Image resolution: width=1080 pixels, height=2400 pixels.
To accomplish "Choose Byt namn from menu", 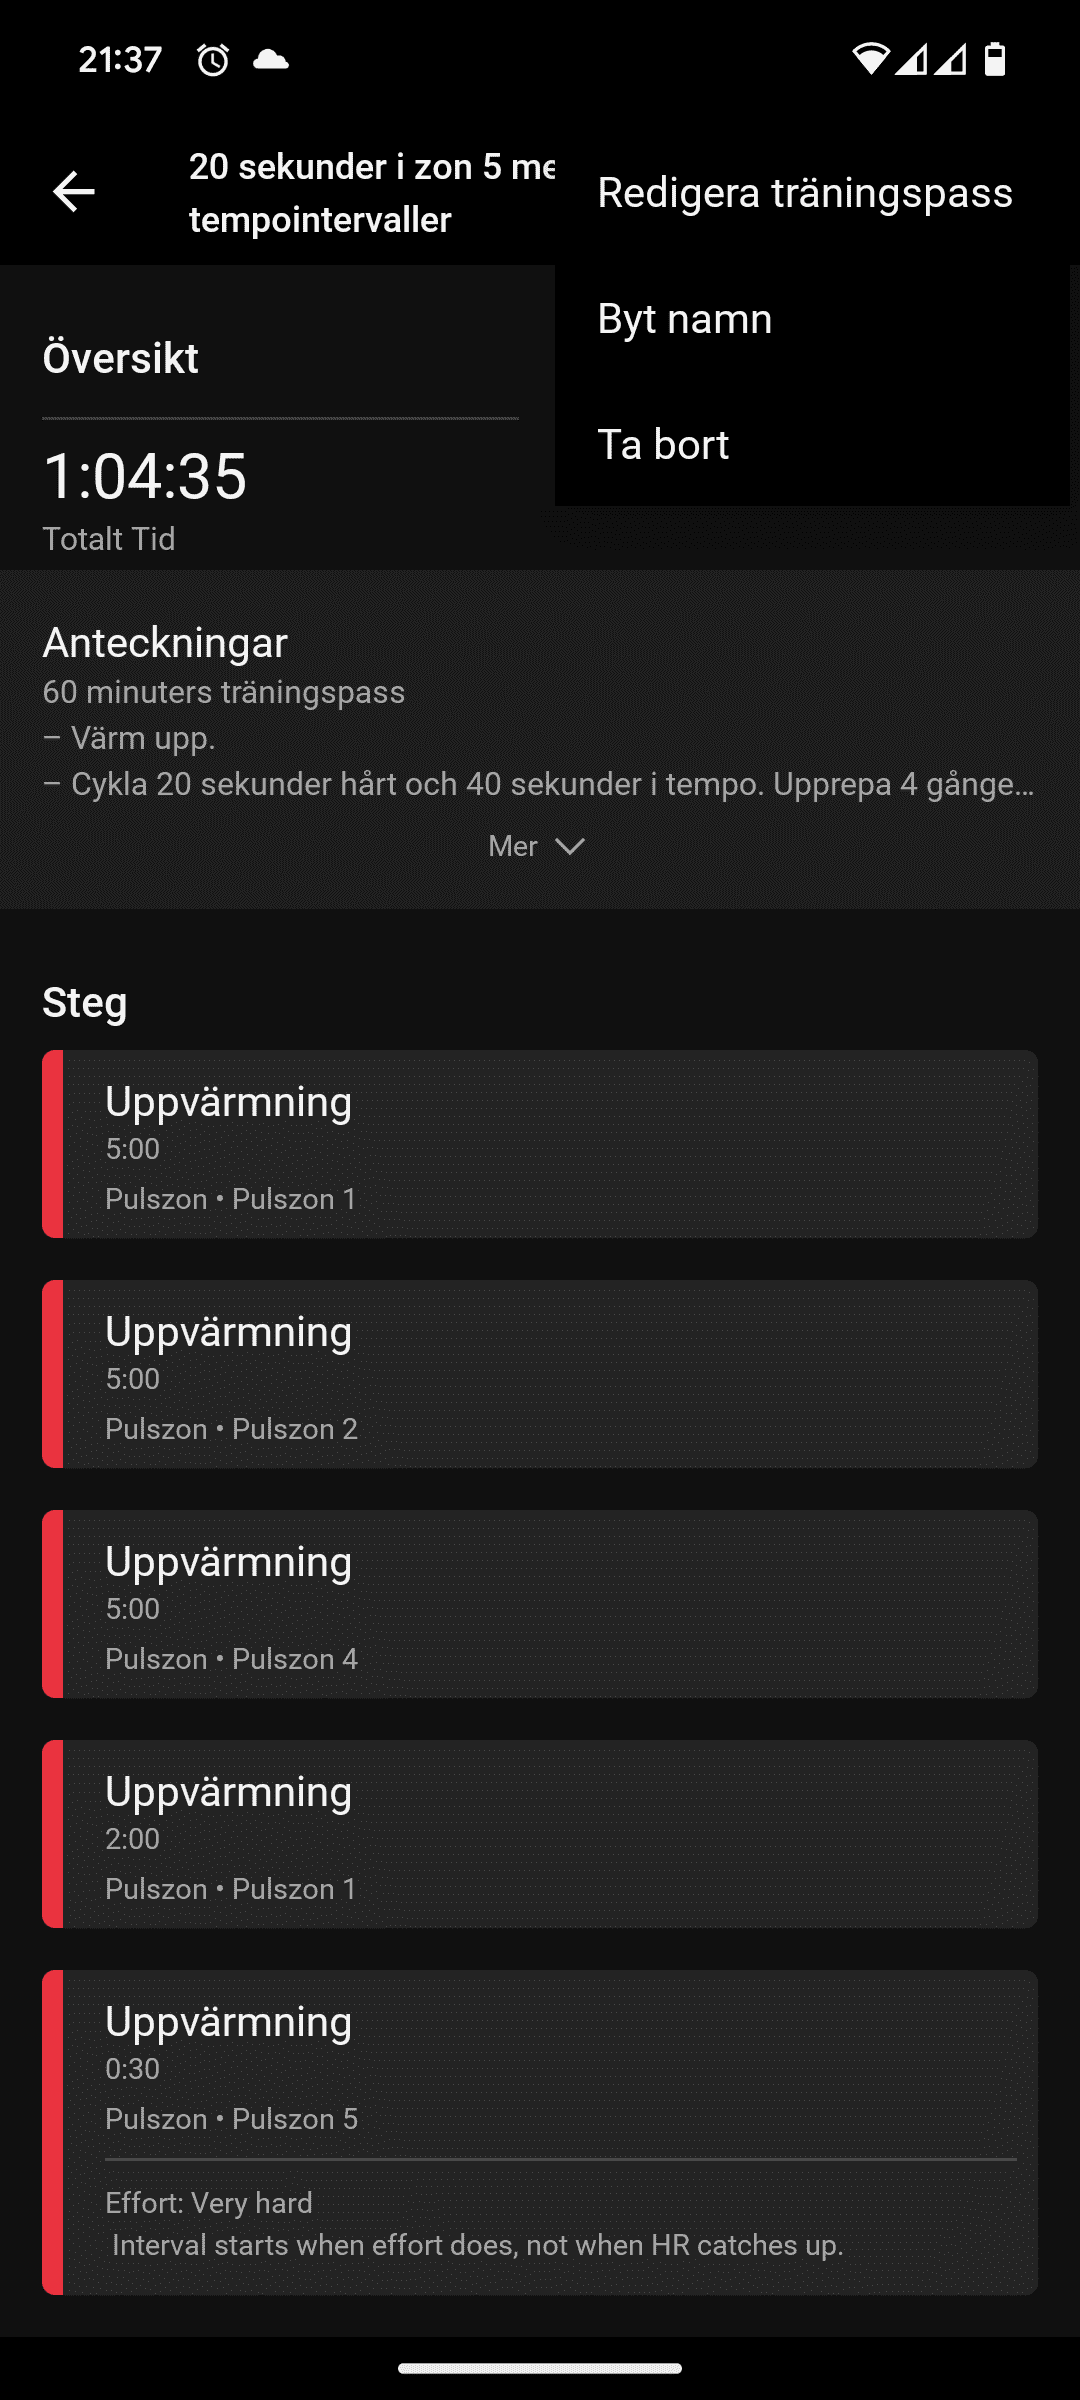I will click(x=812, y=319).
